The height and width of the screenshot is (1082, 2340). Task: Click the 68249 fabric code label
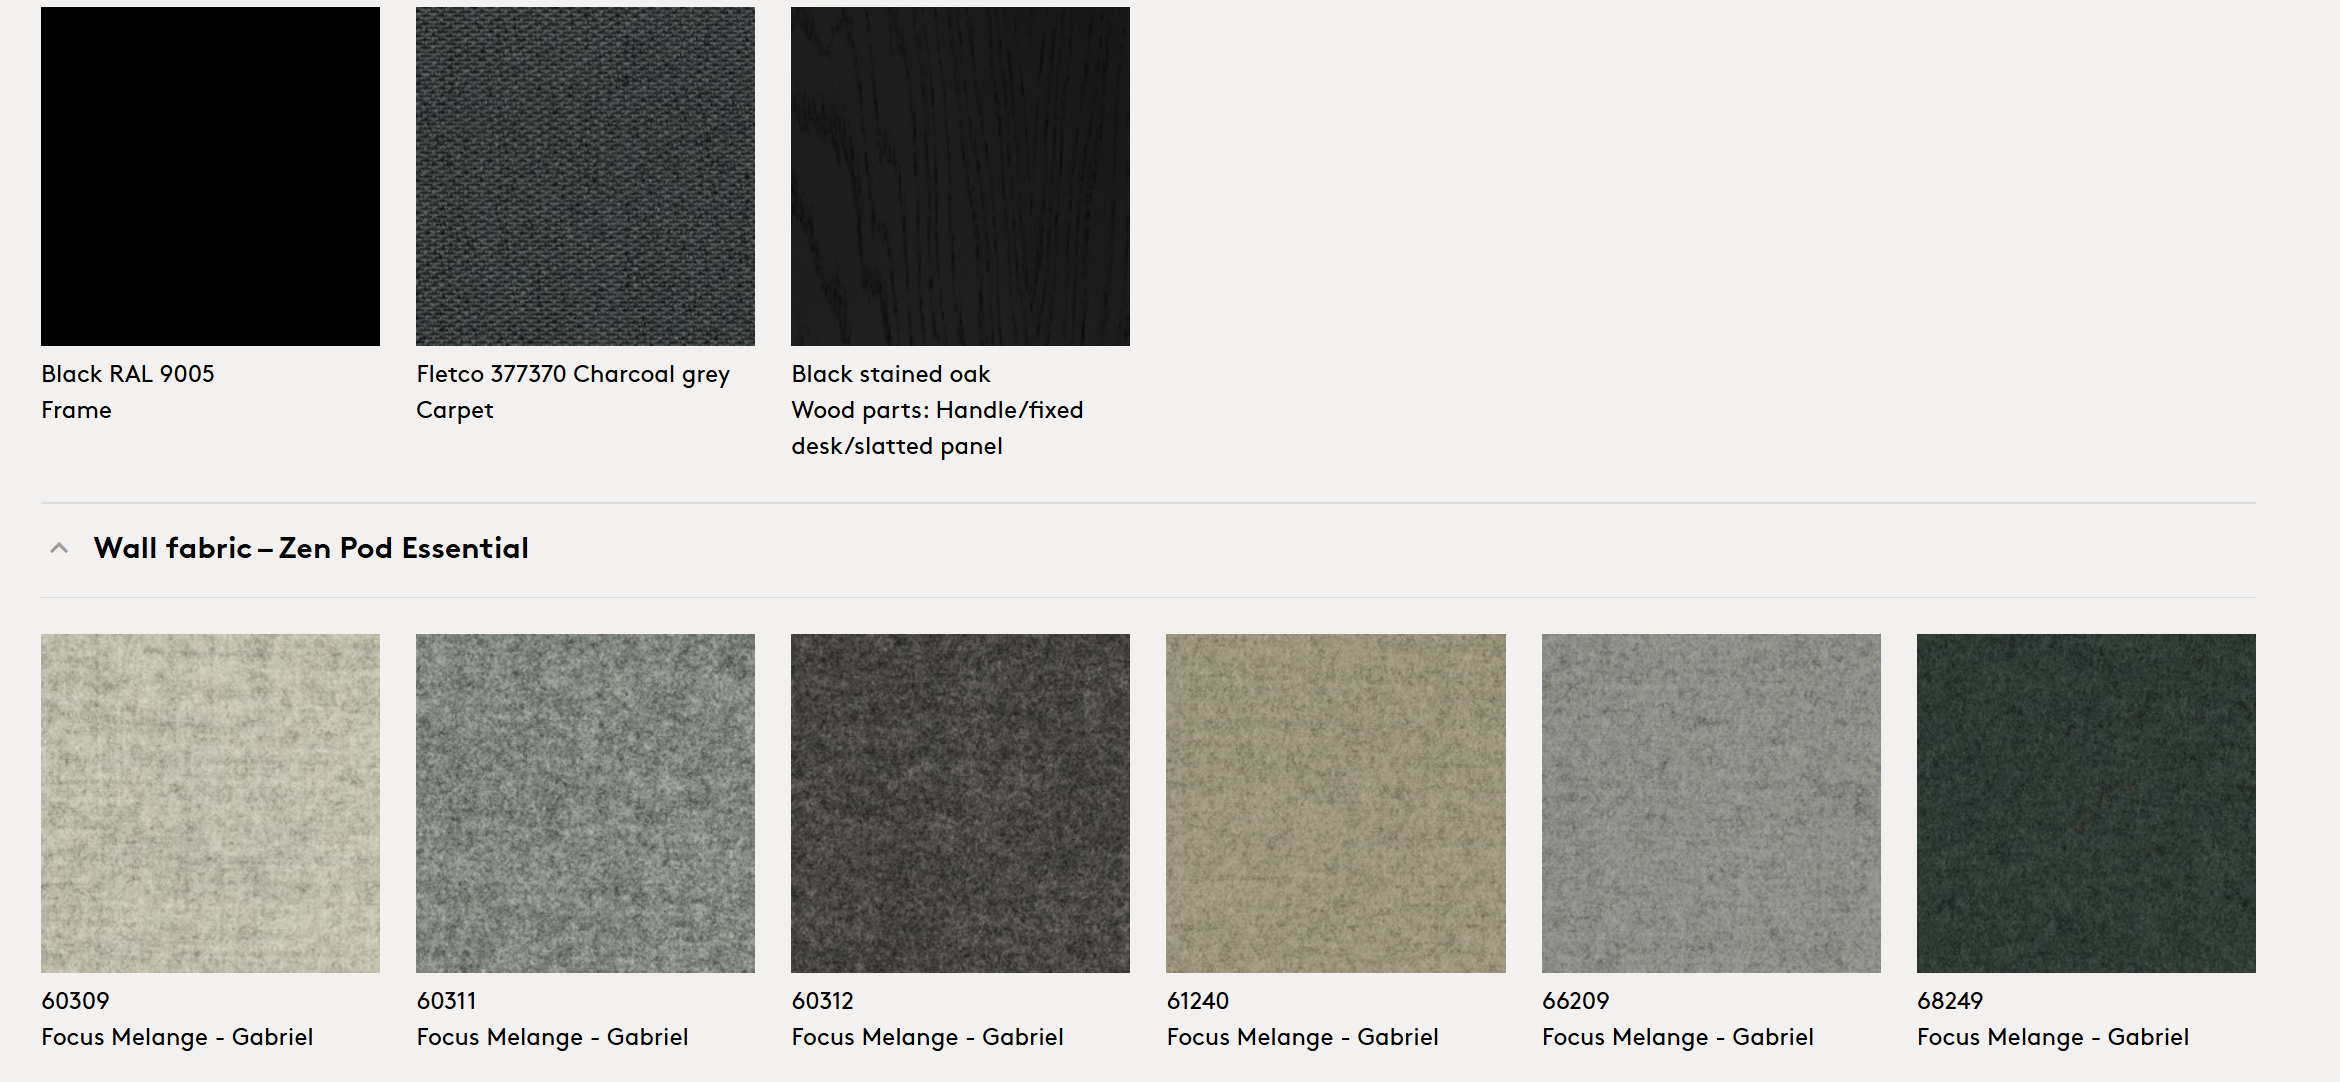tap(1949, 1001)
